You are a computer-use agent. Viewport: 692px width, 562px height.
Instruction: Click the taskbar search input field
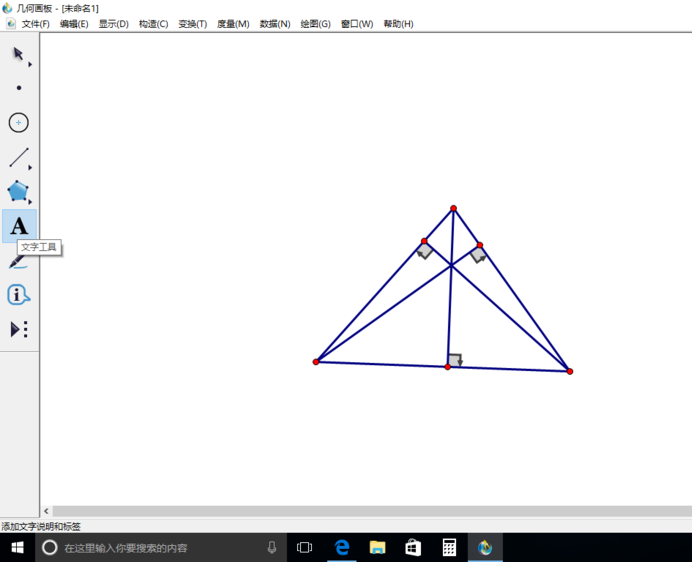point(161,548)
